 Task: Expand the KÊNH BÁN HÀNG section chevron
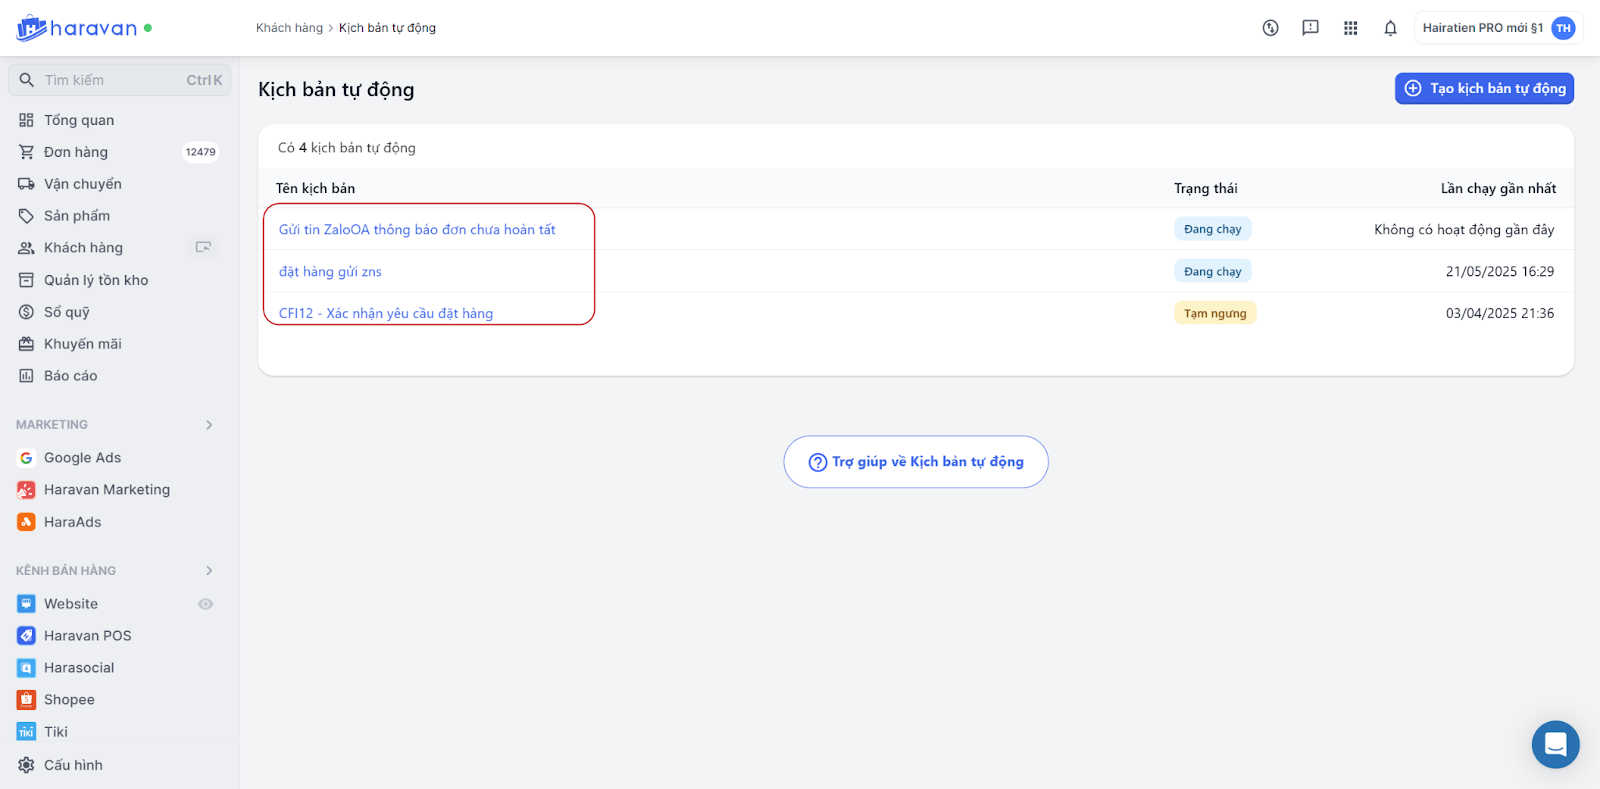(x=209, y=571)
